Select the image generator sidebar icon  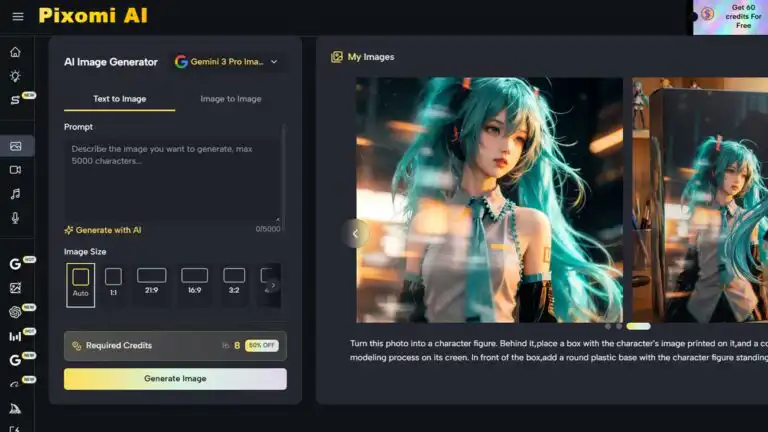pos(16,146)
